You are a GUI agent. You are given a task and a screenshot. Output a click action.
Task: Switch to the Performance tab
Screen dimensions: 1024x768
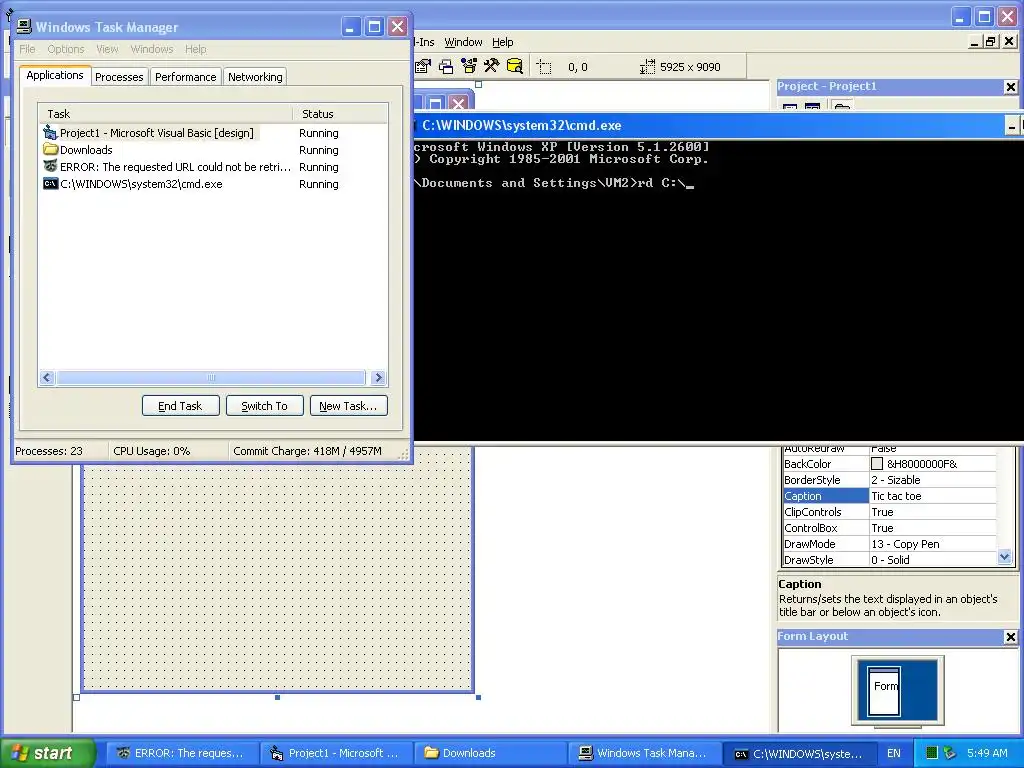pos(185,77)
